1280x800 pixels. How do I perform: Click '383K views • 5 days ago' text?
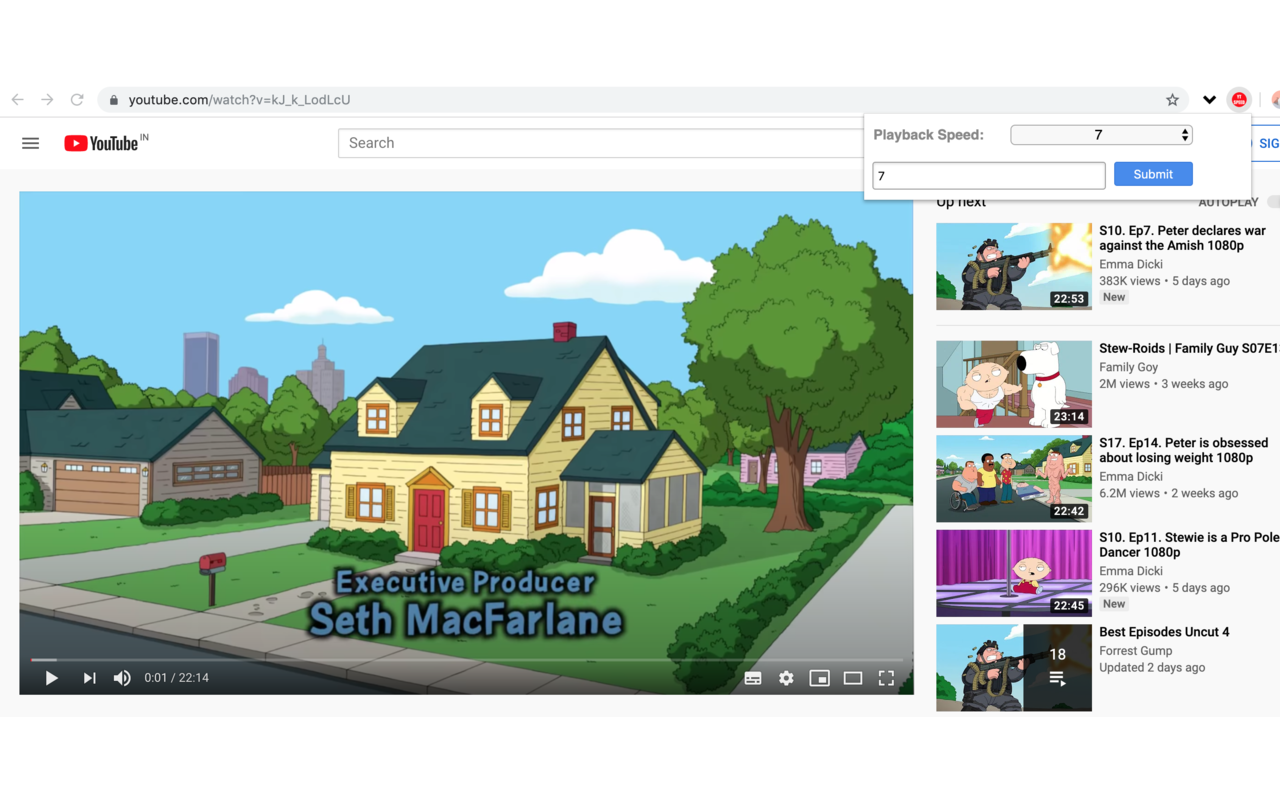click(1164, 281)
